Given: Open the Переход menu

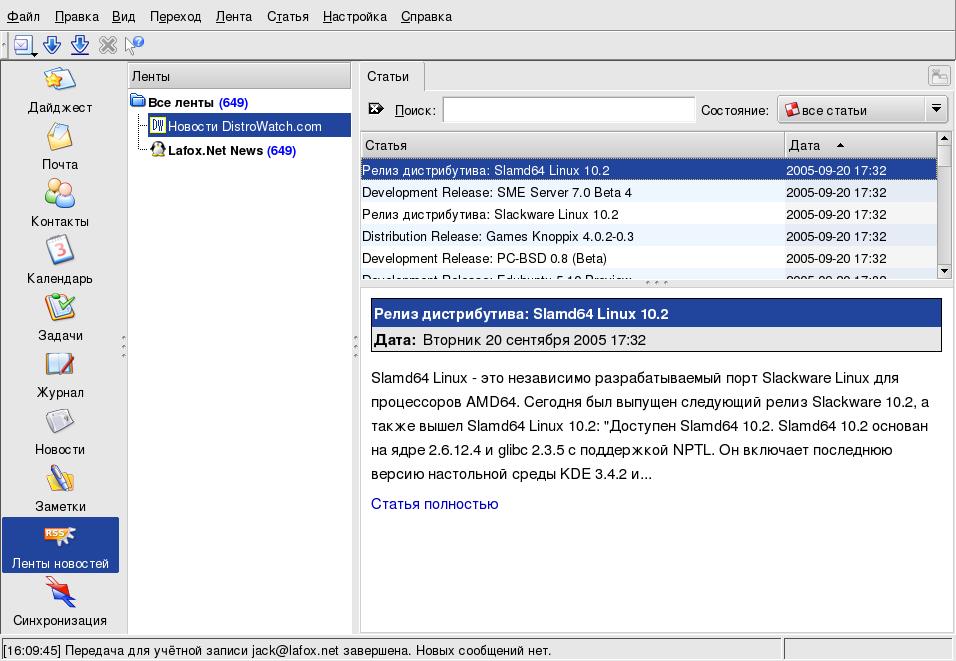Looking at the screenshot, I should [x=176, y=16].
